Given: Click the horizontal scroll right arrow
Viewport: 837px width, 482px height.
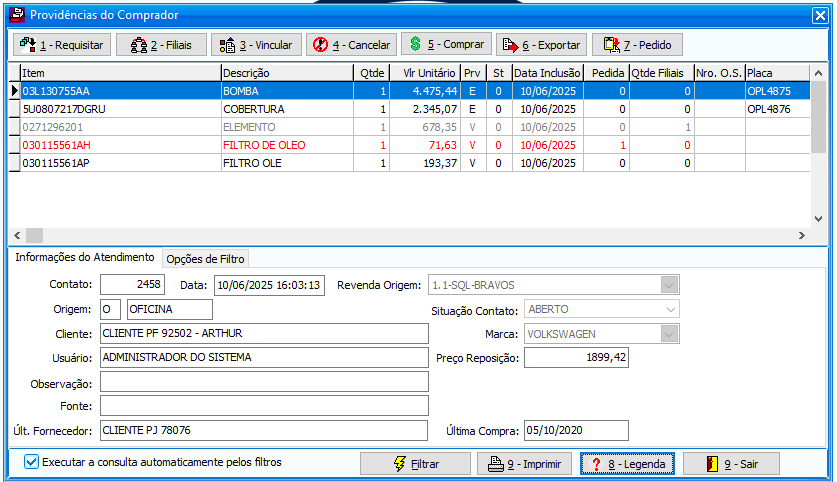Looking at the screenshot, I should click(x=802, y=235).
